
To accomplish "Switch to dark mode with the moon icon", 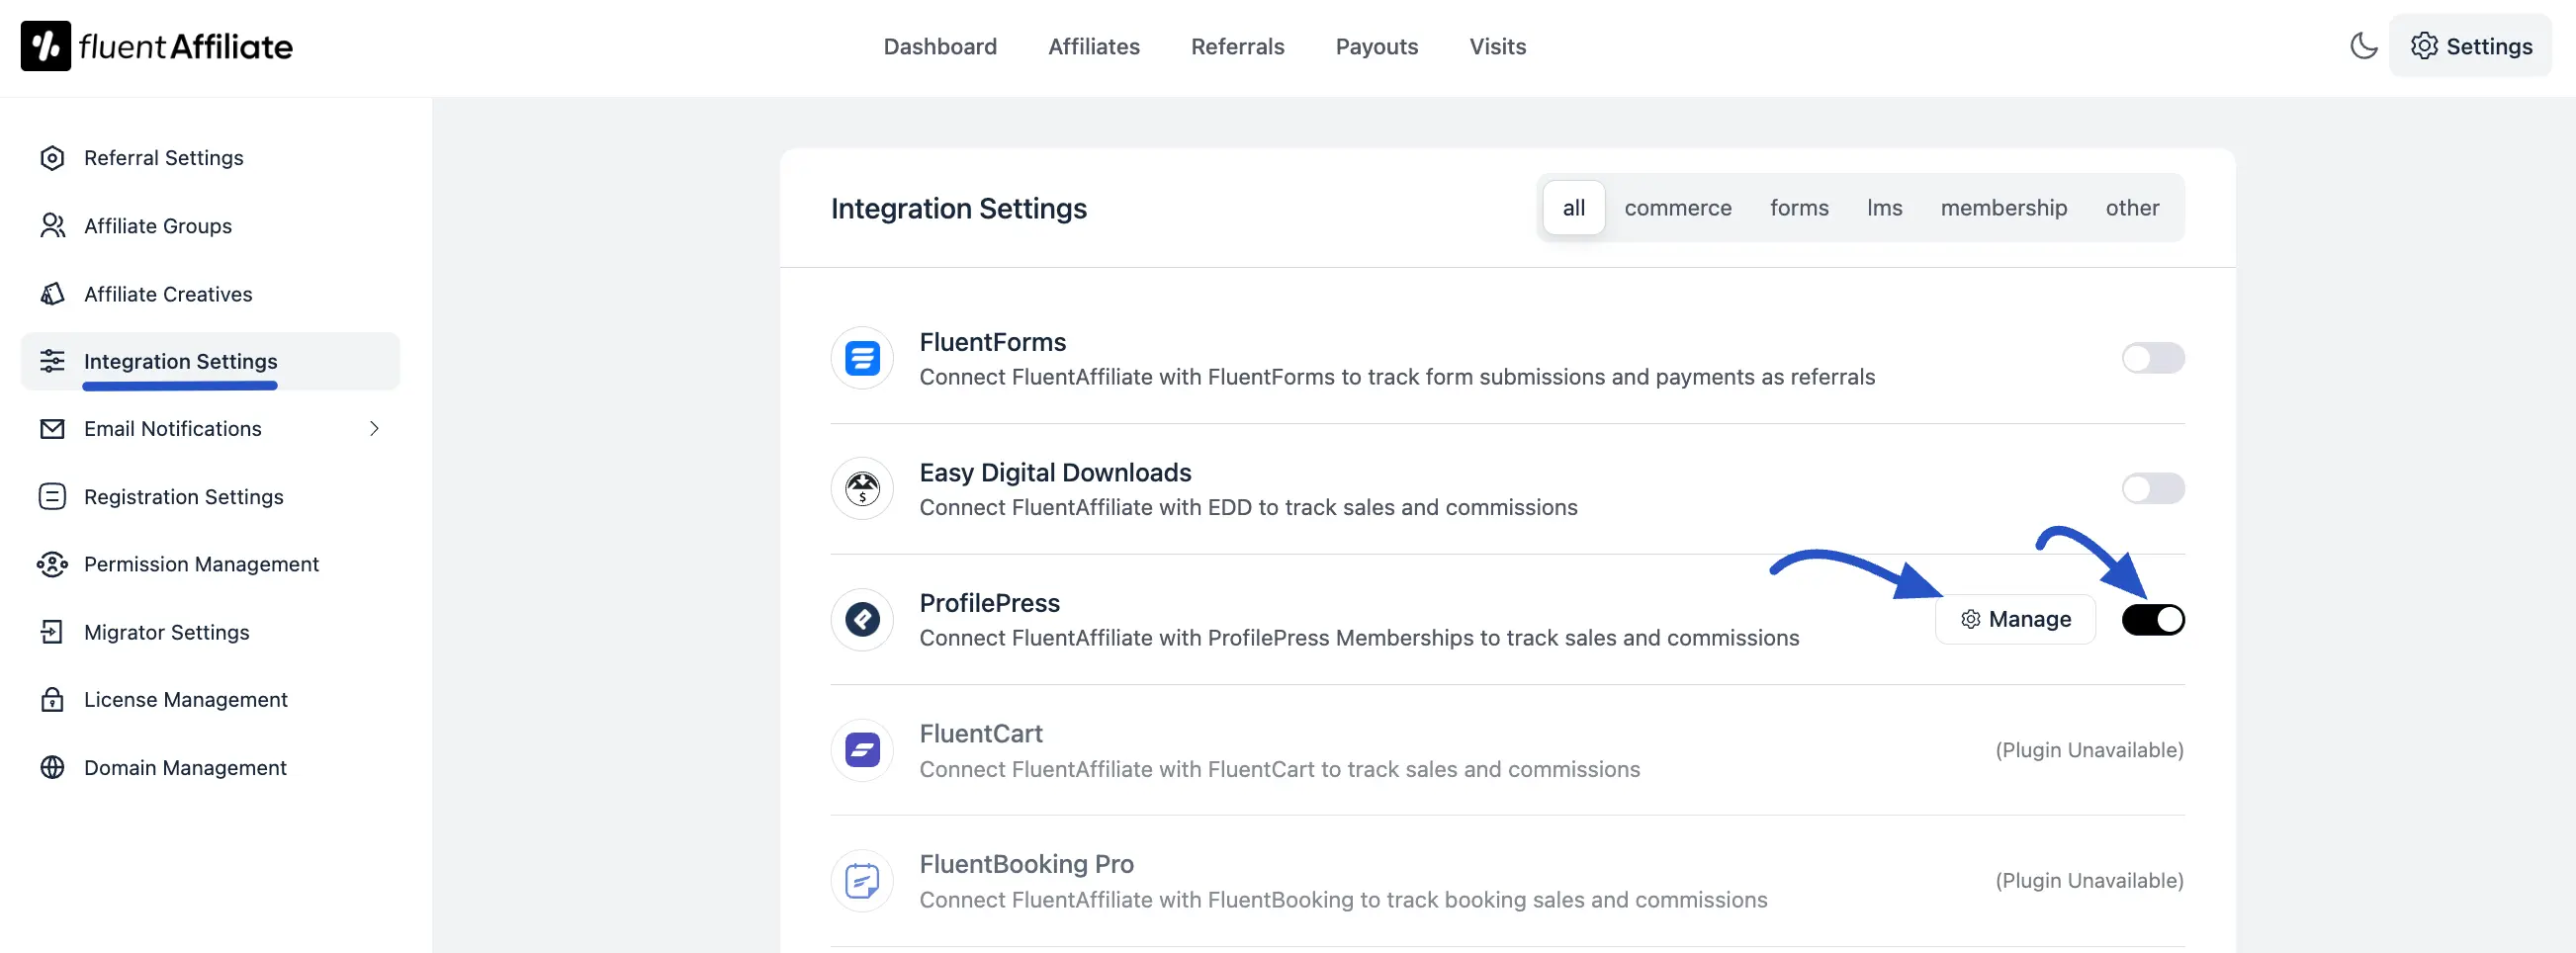I will click(2362, 46).
